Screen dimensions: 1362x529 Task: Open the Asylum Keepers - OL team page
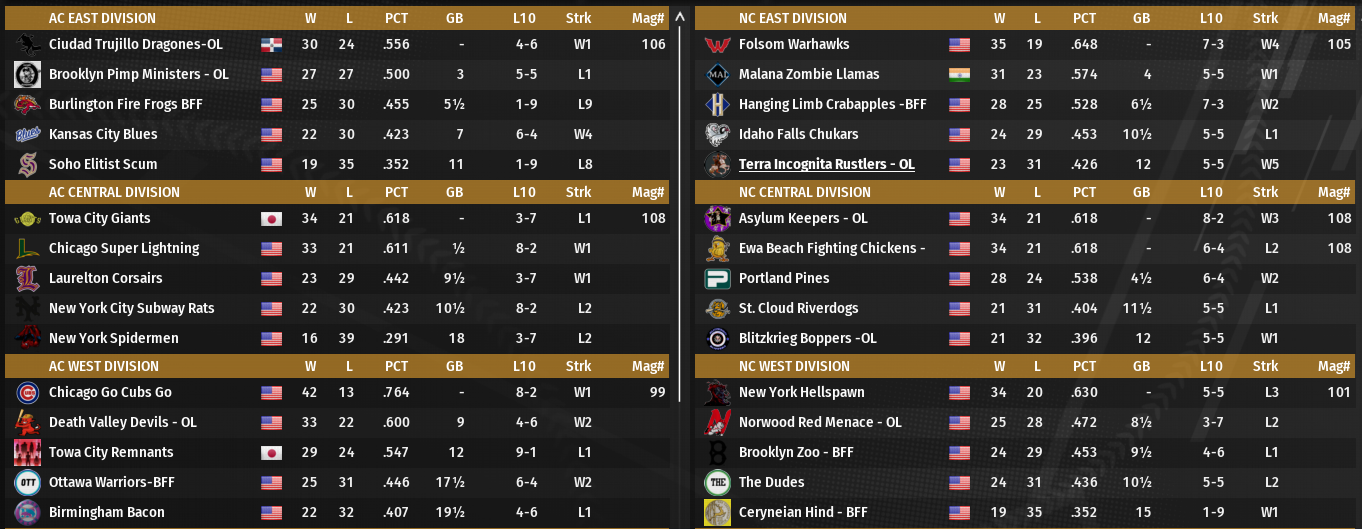pyautogui.click(x=802, y=219)
